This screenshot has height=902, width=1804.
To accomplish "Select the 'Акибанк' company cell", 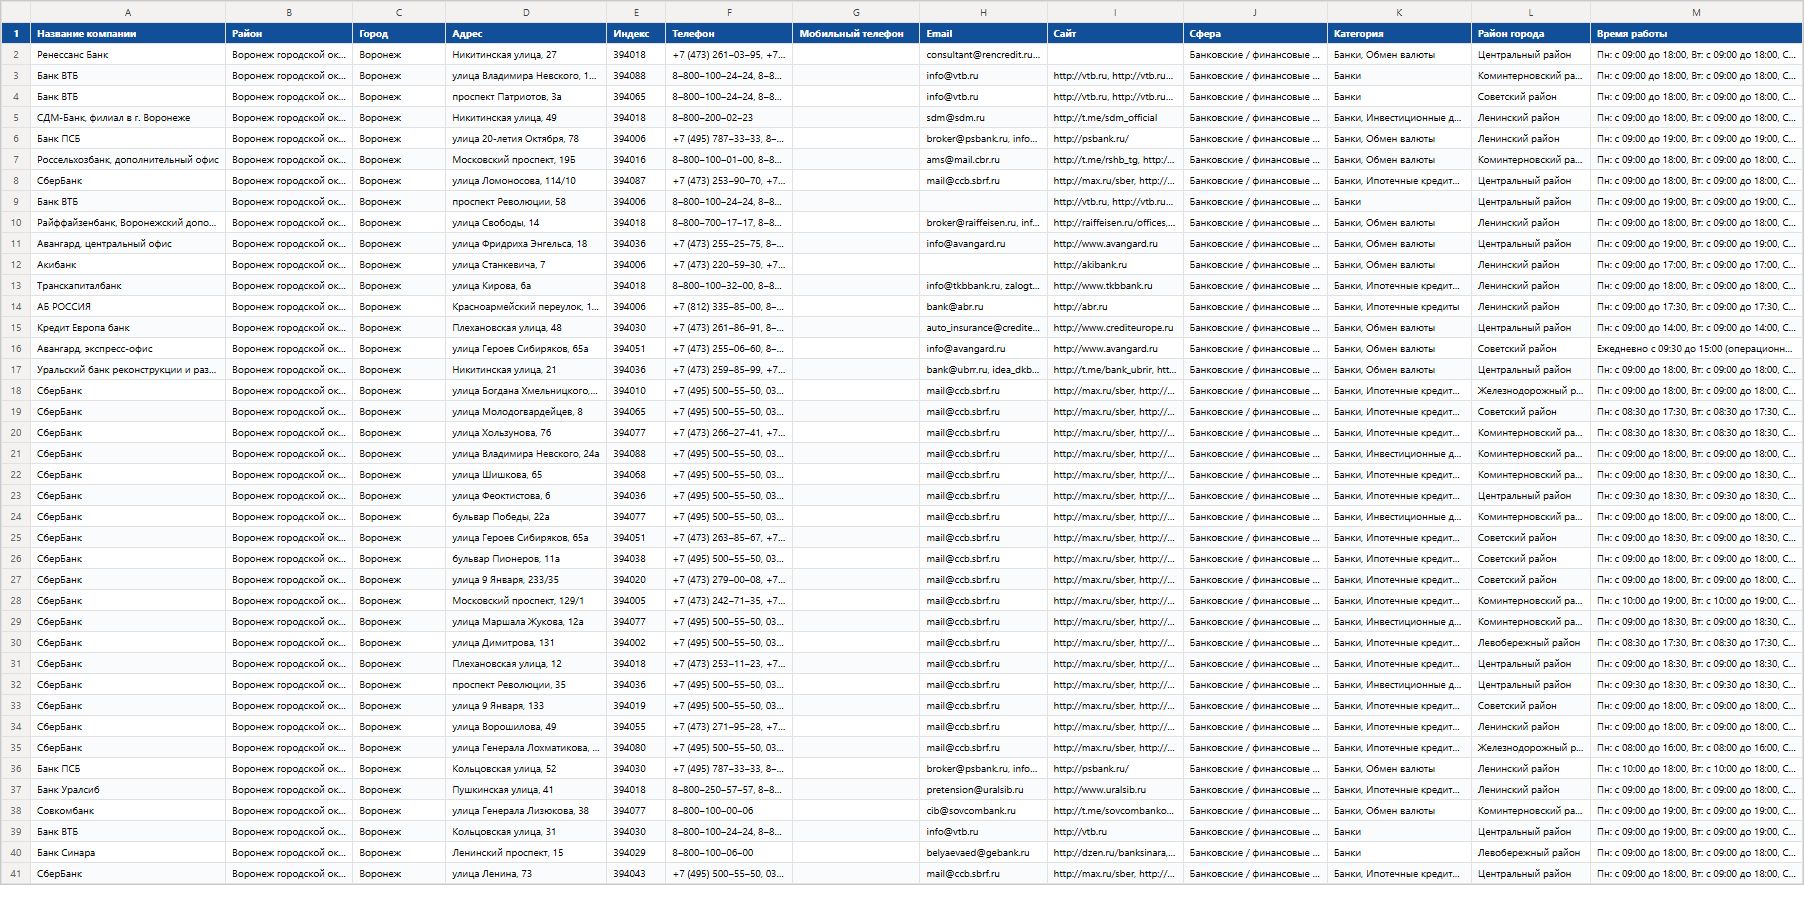I will pos(128,265).
